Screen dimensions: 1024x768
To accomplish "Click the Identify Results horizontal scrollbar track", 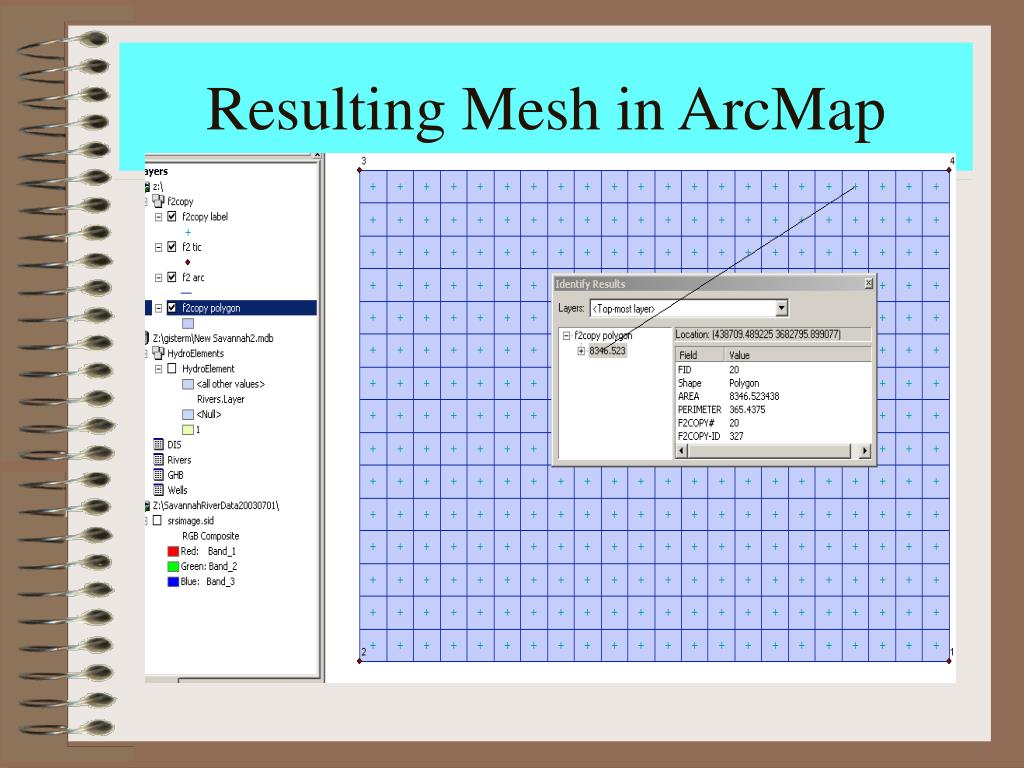I will coord(769,451).
